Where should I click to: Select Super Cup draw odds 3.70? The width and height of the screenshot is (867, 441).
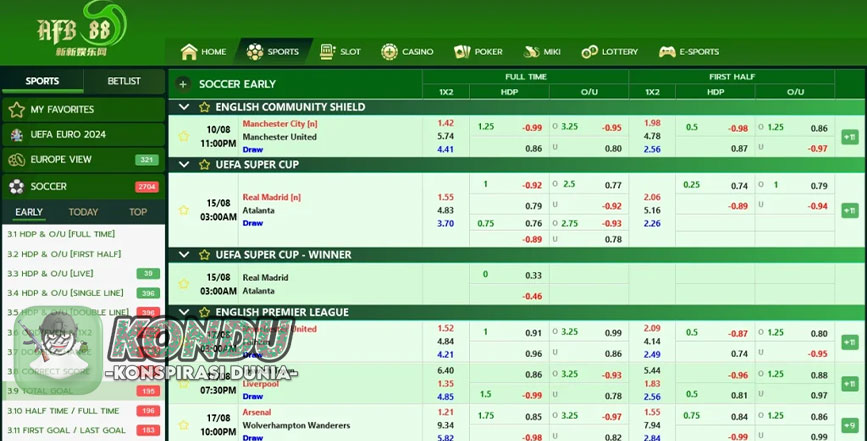pos(446,224)
